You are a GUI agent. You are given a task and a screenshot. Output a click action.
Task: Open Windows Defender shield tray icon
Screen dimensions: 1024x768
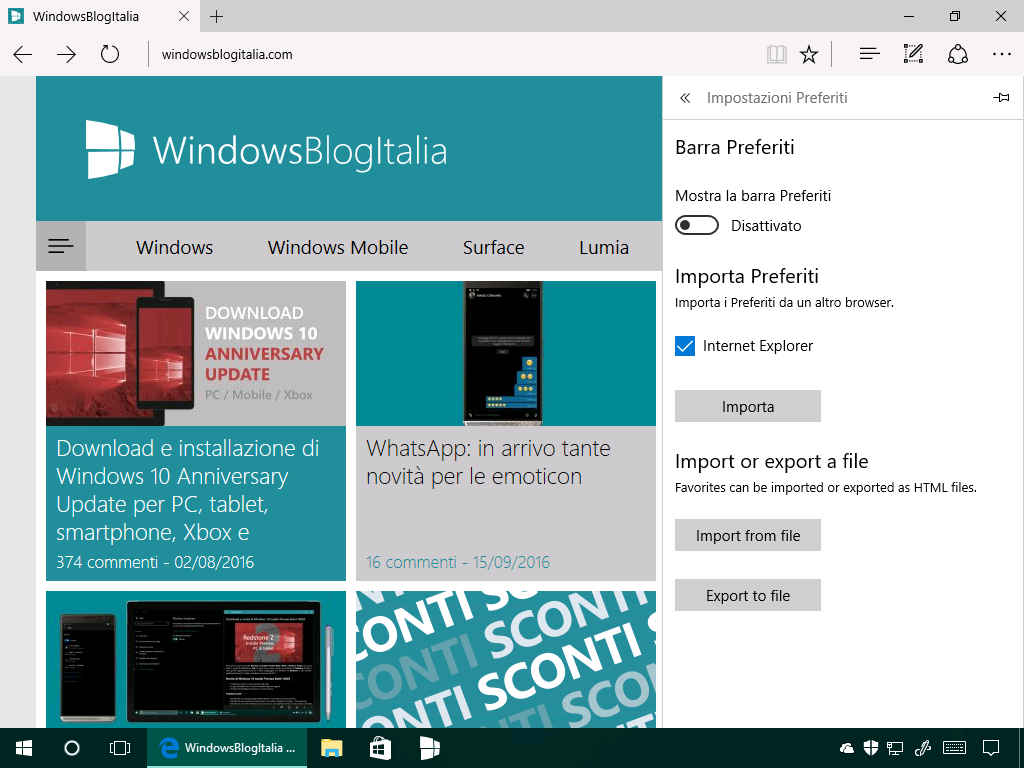(x=871, y=748)
